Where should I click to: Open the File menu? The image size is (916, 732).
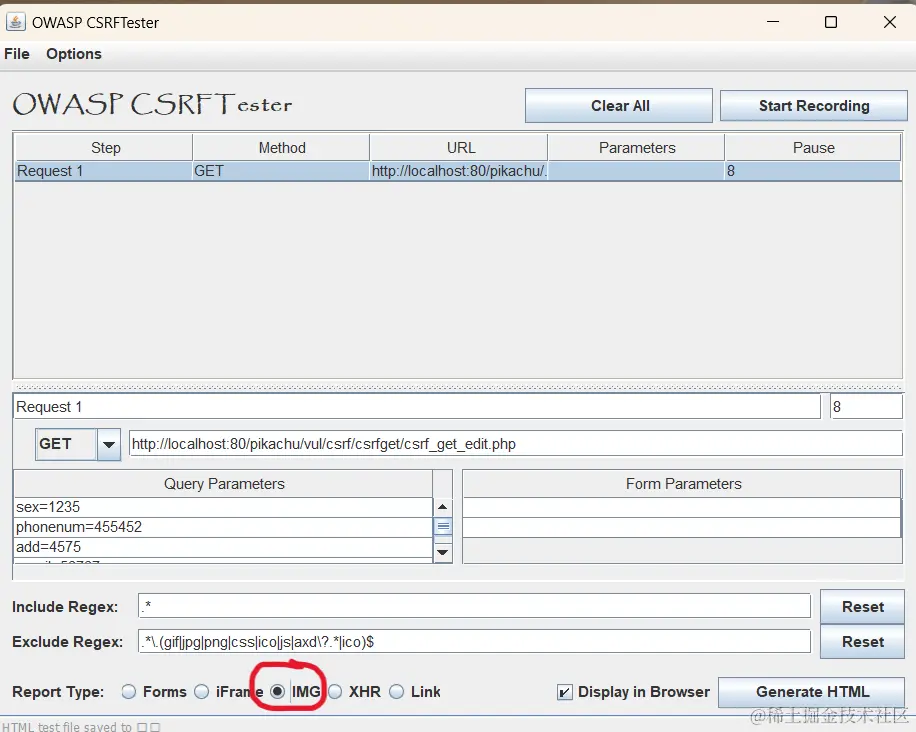(x=17, y=54)
